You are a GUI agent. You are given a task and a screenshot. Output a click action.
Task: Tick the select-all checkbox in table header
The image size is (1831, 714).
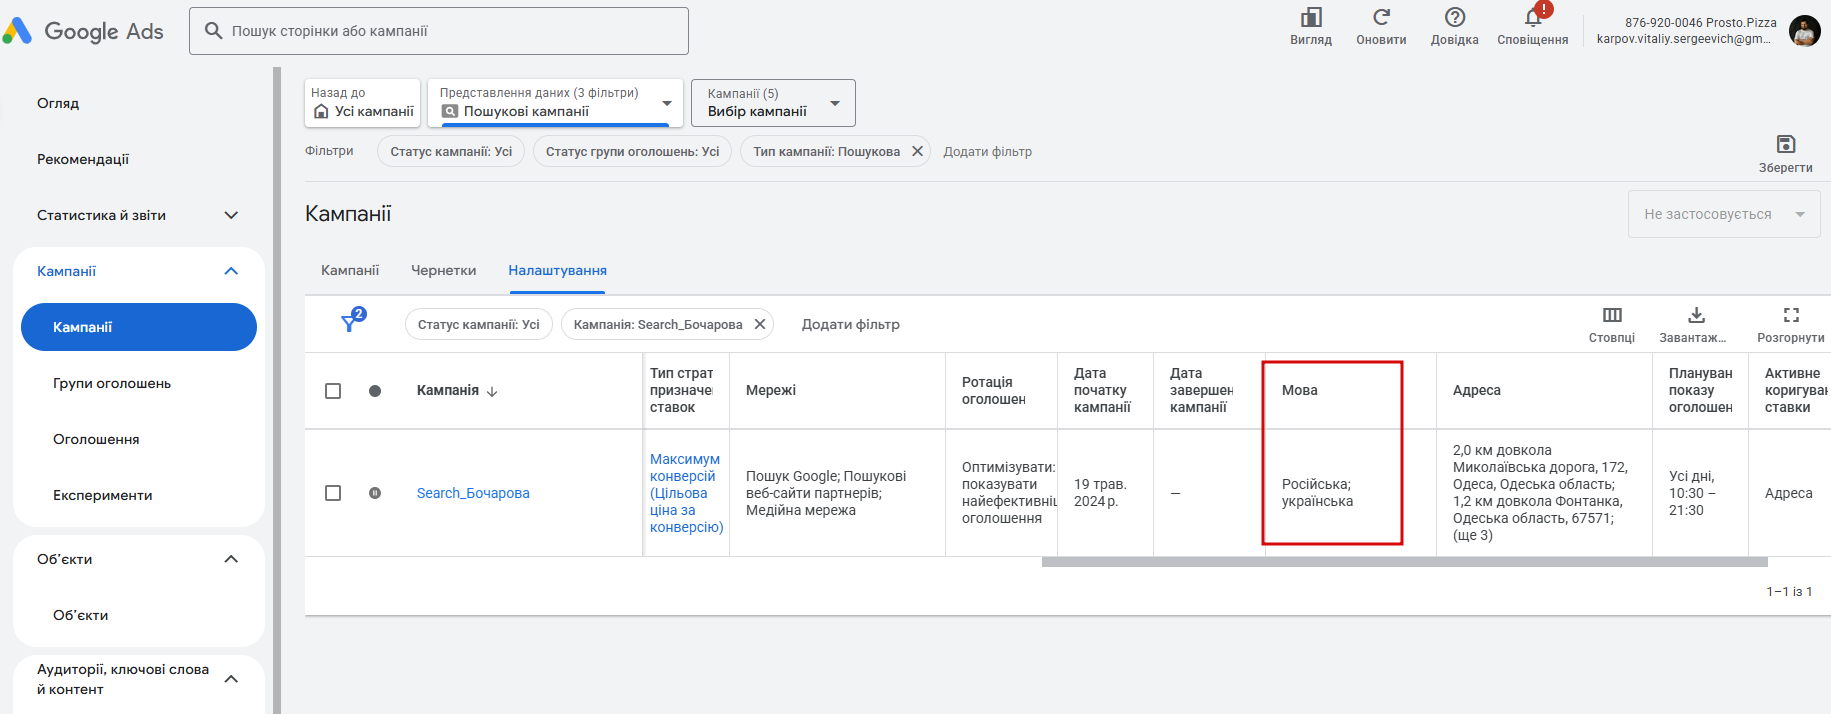click(x=333, y=391)
